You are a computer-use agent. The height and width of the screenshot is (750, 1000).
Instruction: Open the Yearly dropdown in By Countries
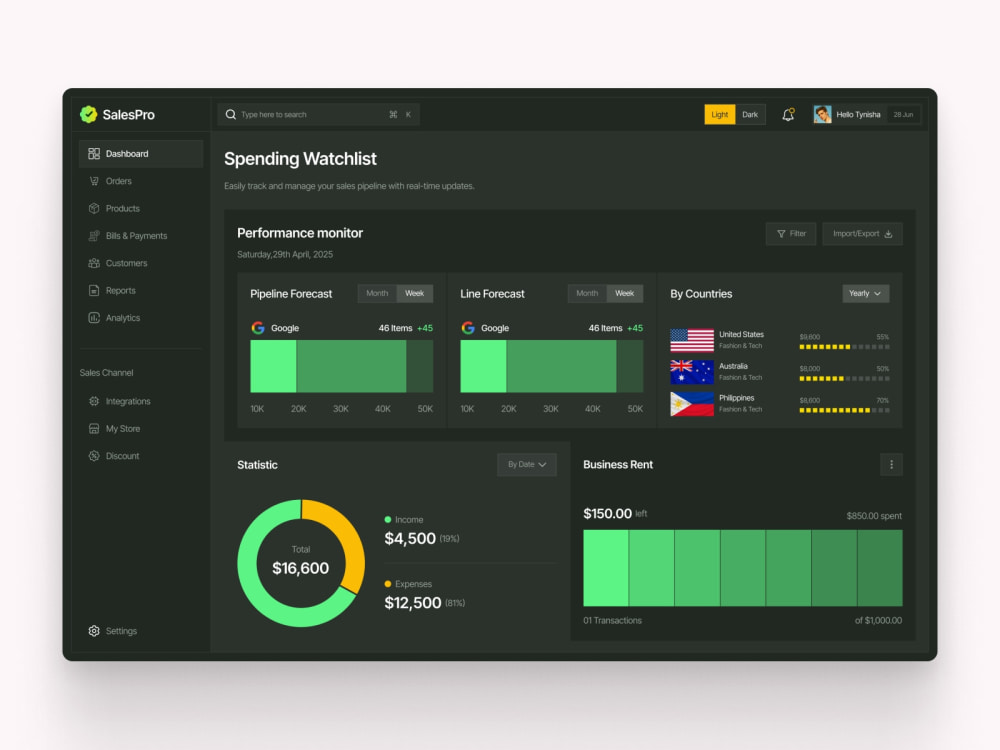[x=865, y=293]
